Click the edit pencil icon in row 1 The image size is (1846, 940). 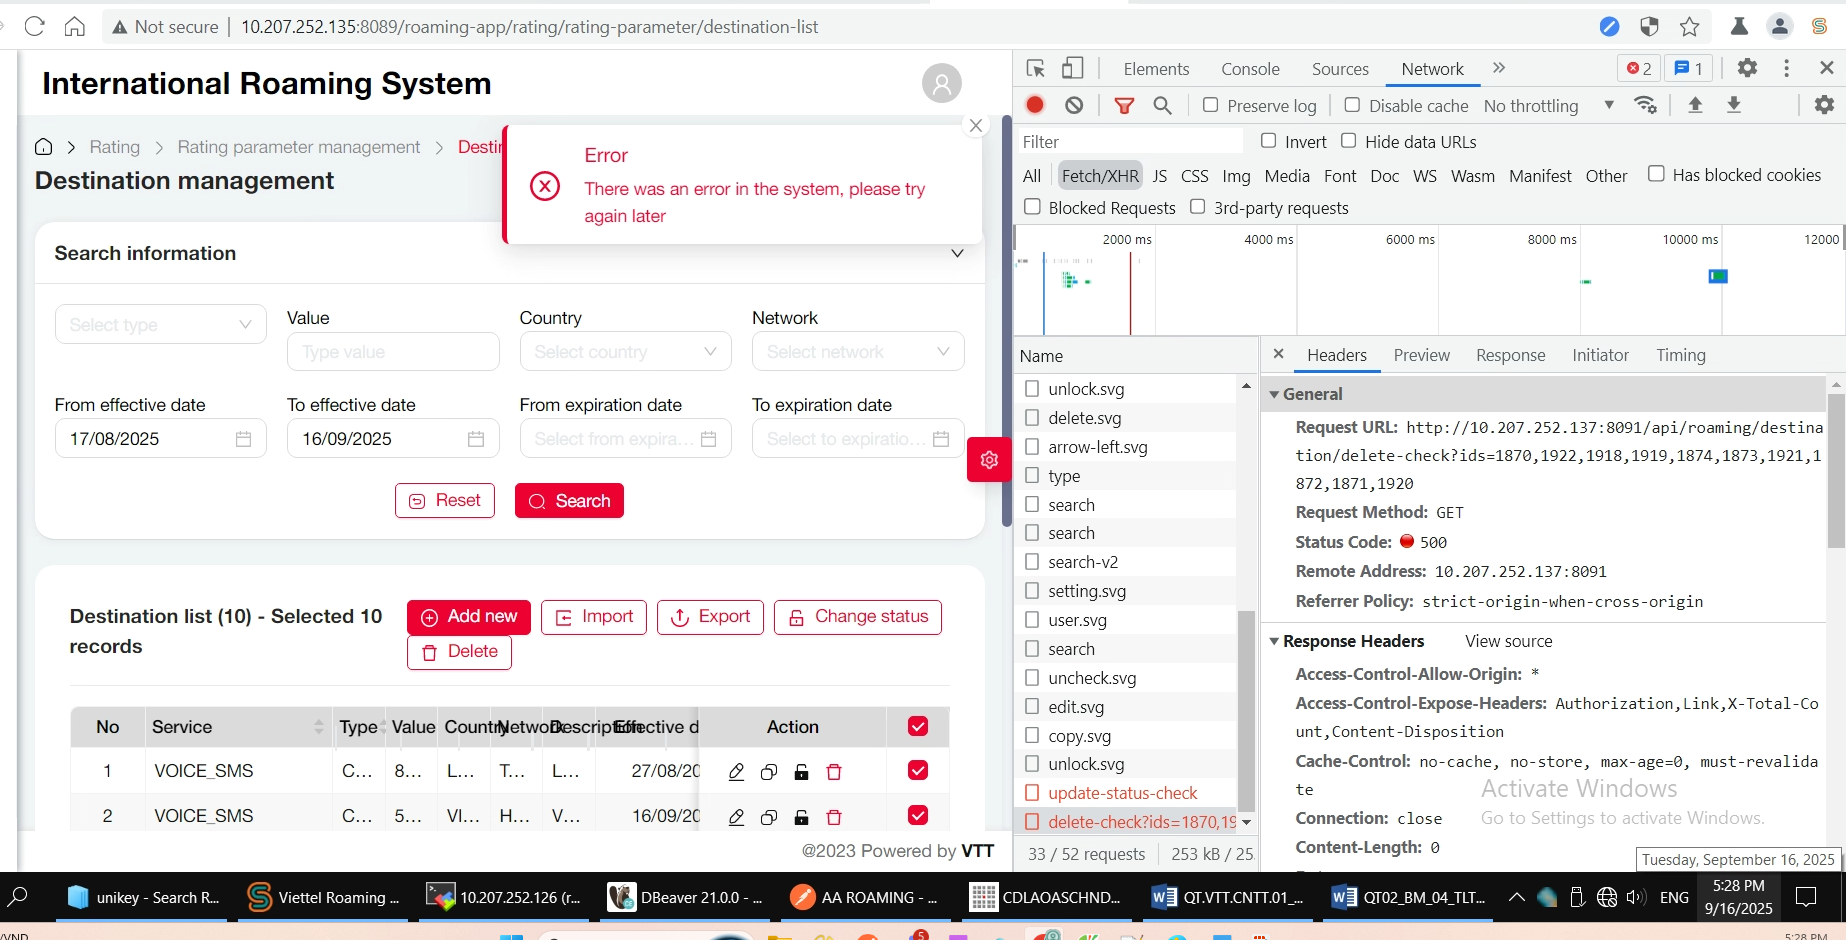[736, 772]
